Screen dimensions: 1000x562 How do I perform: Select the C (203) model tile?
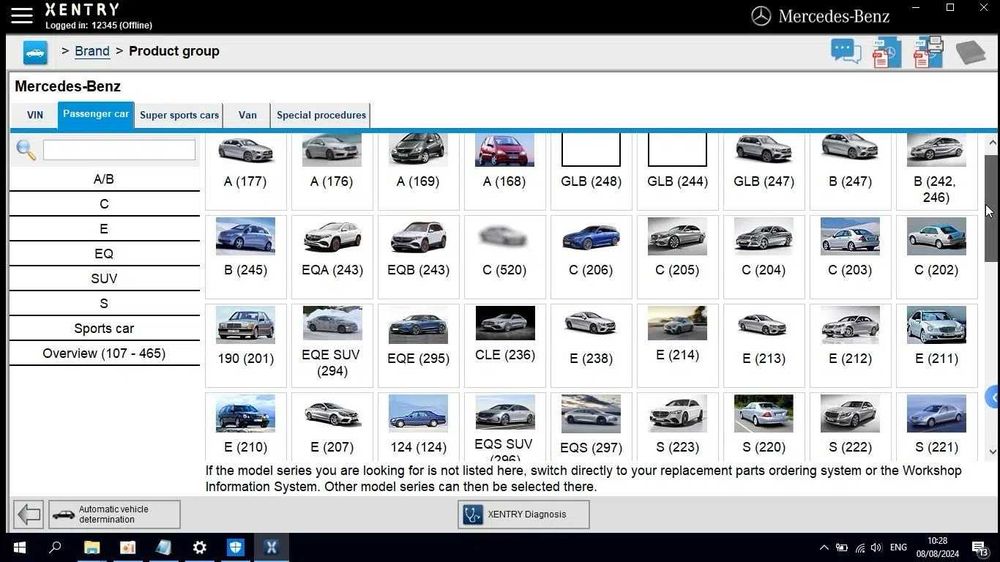[850, 256]
